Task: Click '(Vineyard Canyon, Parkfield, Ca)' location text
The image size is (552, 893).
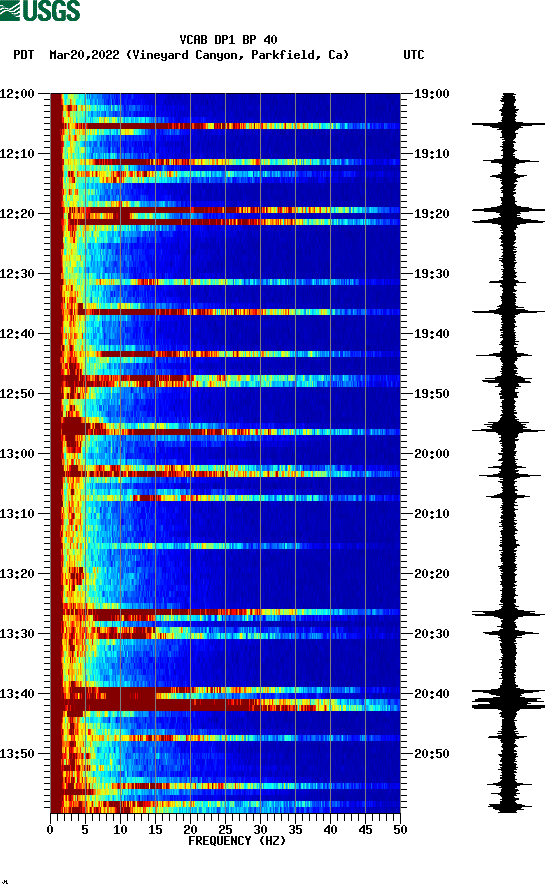Action: tap(238, 55)
